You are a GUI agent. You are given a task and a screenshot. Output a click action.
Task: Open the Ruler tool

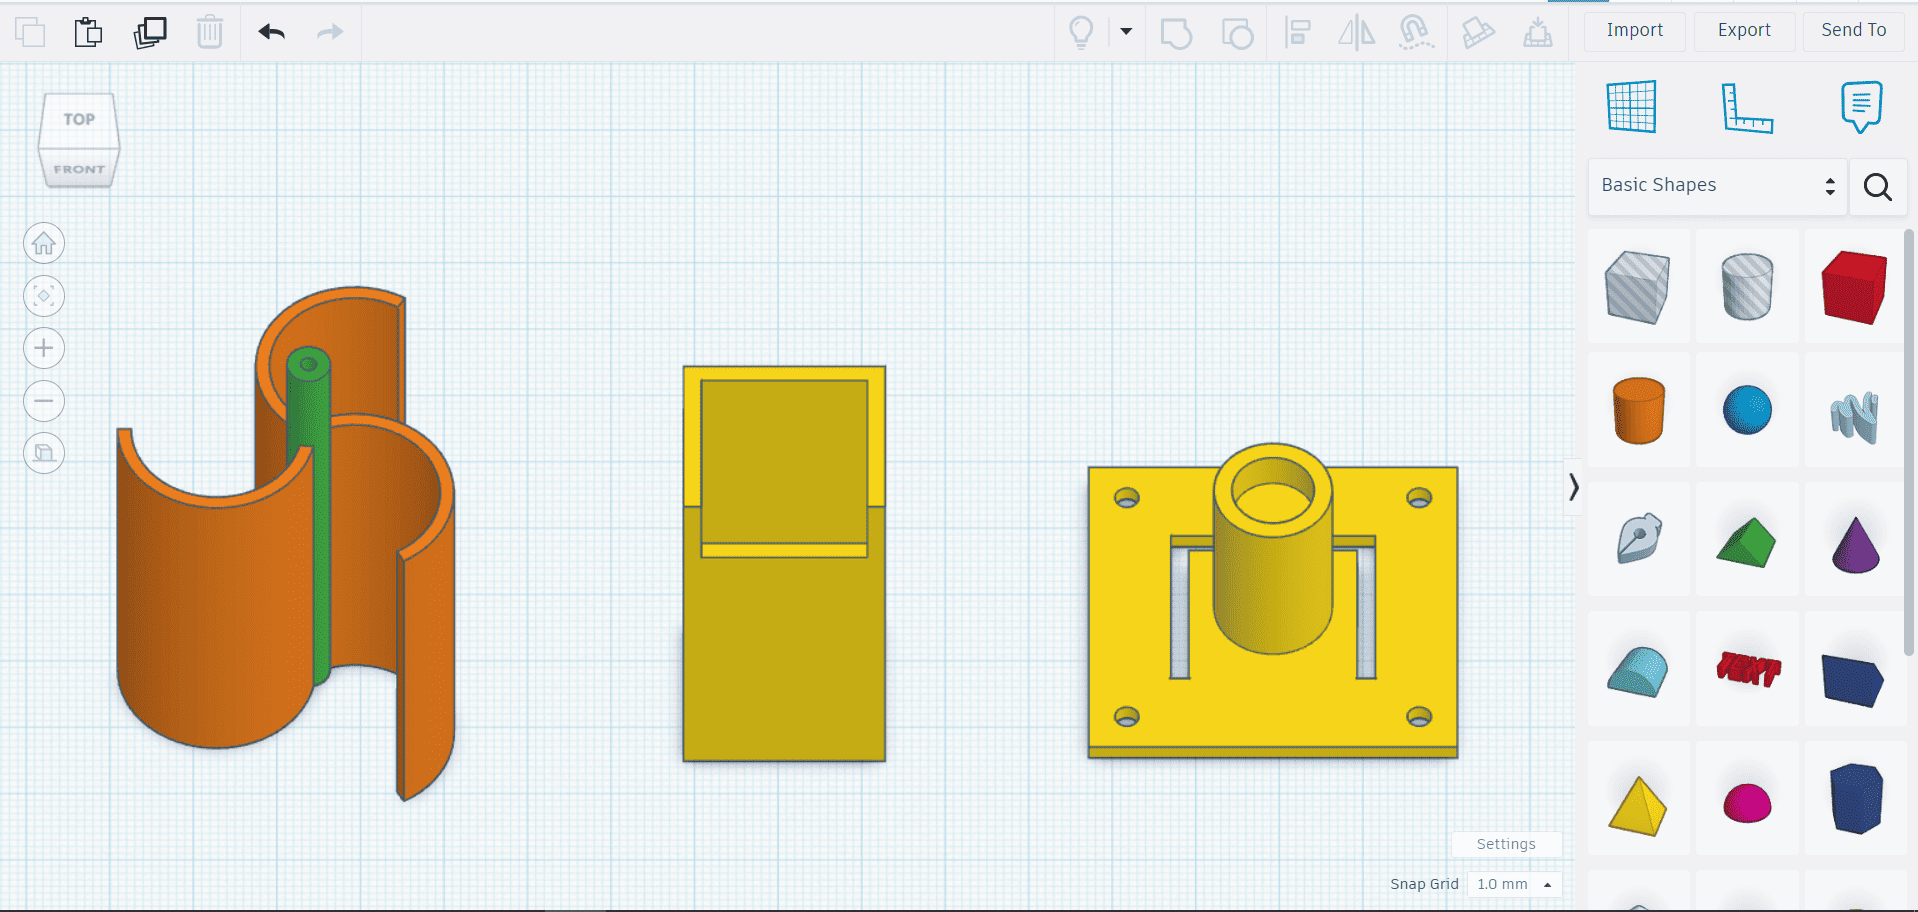coord(1746,108)
